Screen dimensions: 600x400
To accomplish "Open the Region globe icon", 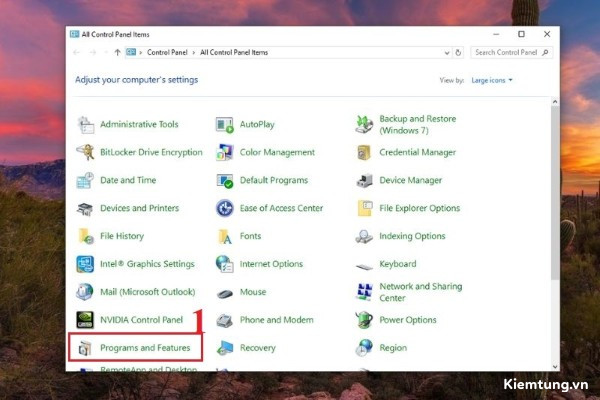I will [x=364, y=348].
